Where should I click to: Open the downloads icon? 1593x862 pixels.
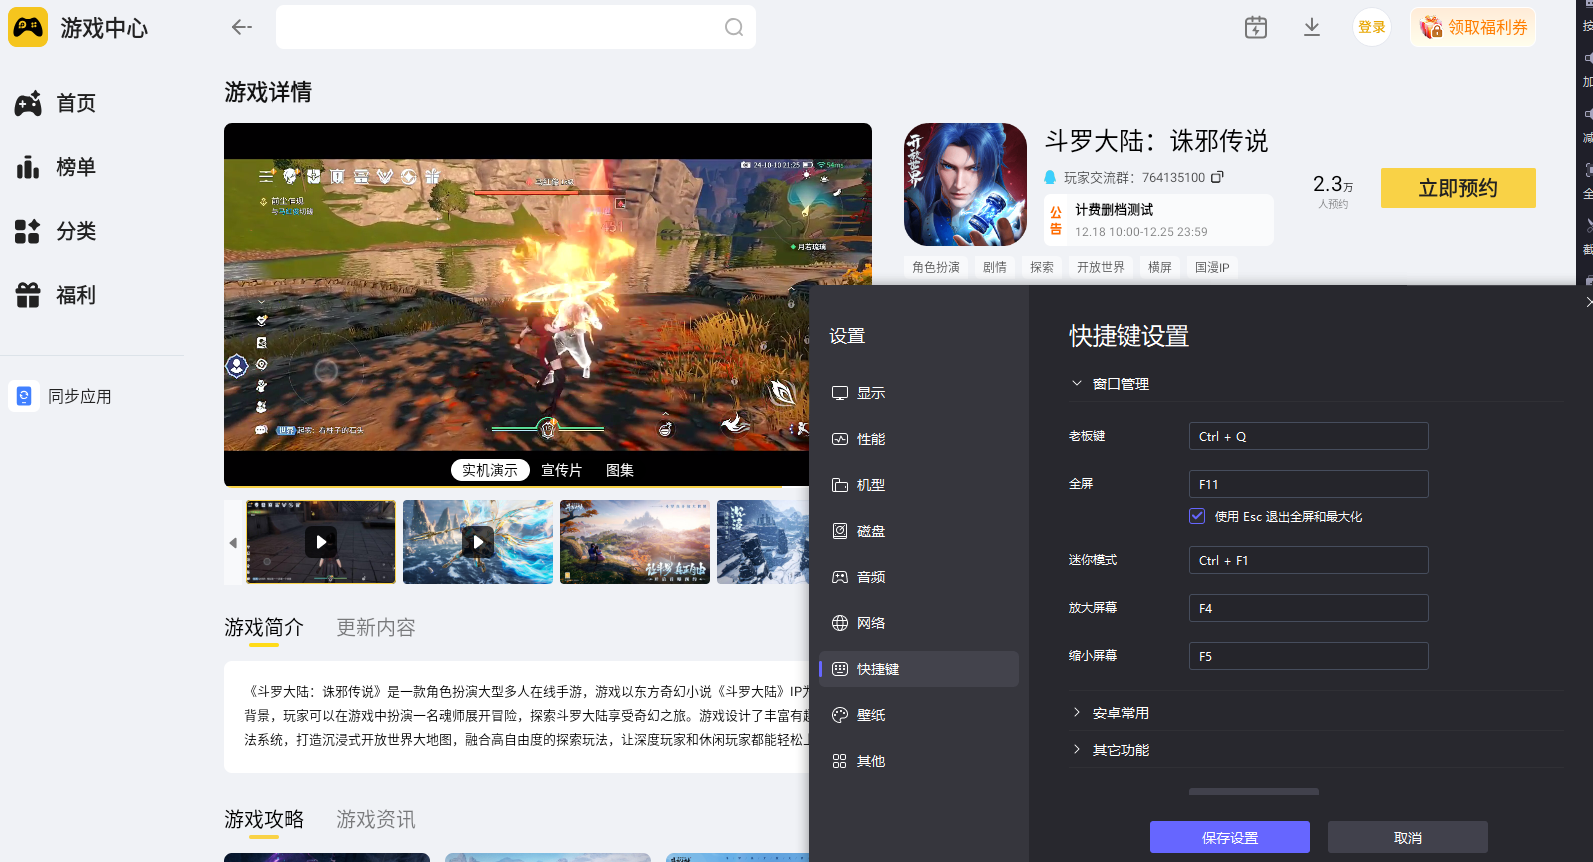click(1312, 27)
